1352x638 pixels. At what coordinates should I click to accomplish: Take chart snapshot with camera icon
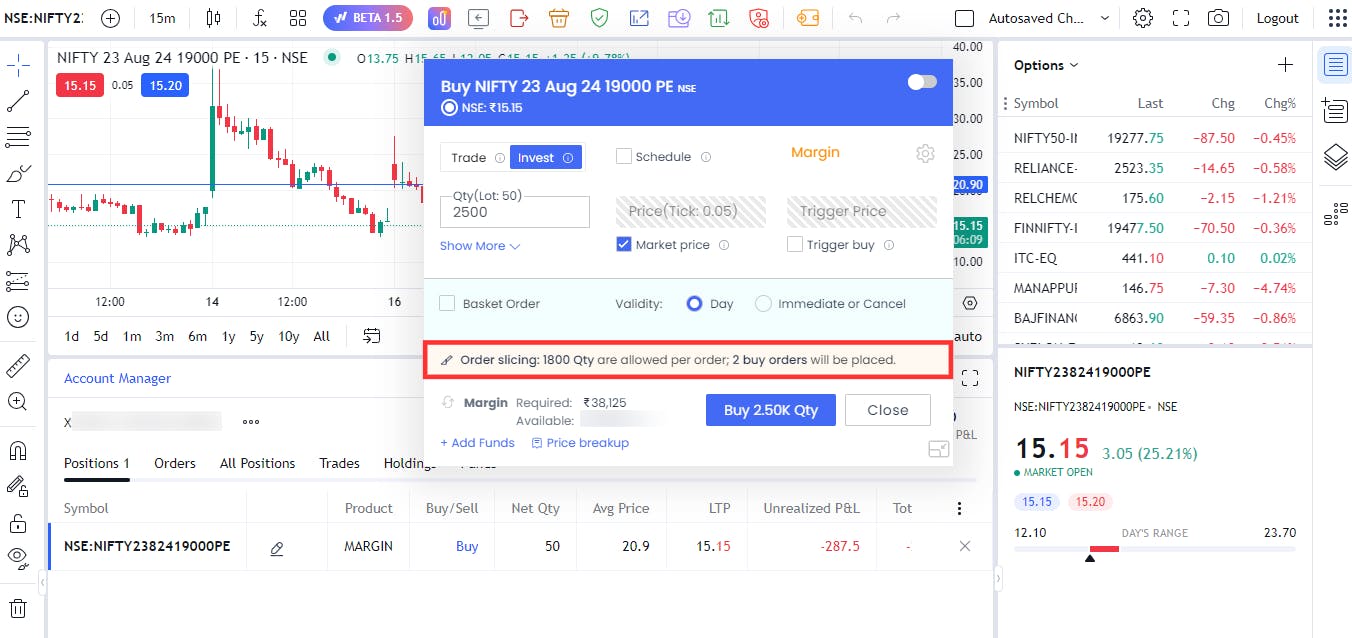coord(1218,18)
